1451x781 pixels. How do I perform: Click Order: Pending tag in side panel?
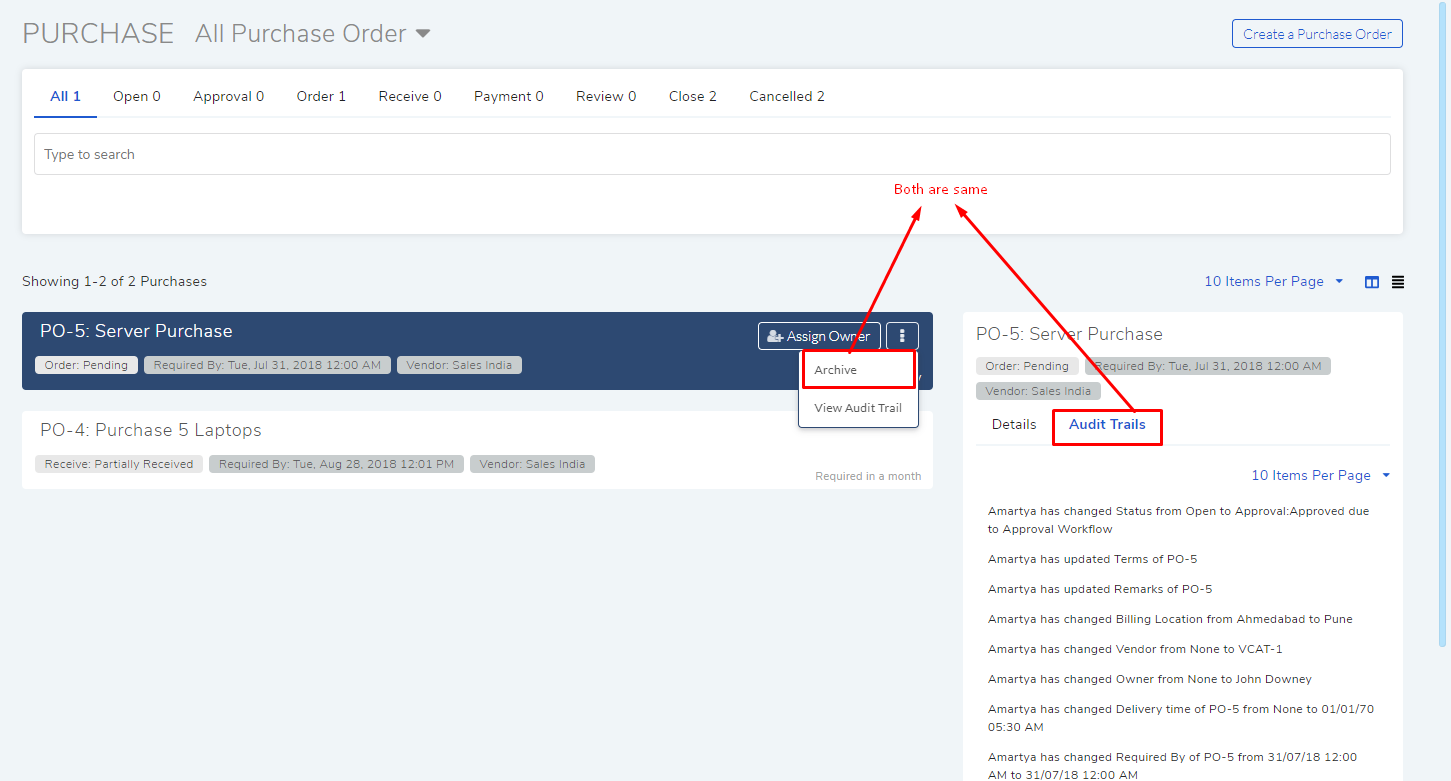point(1027,366)
